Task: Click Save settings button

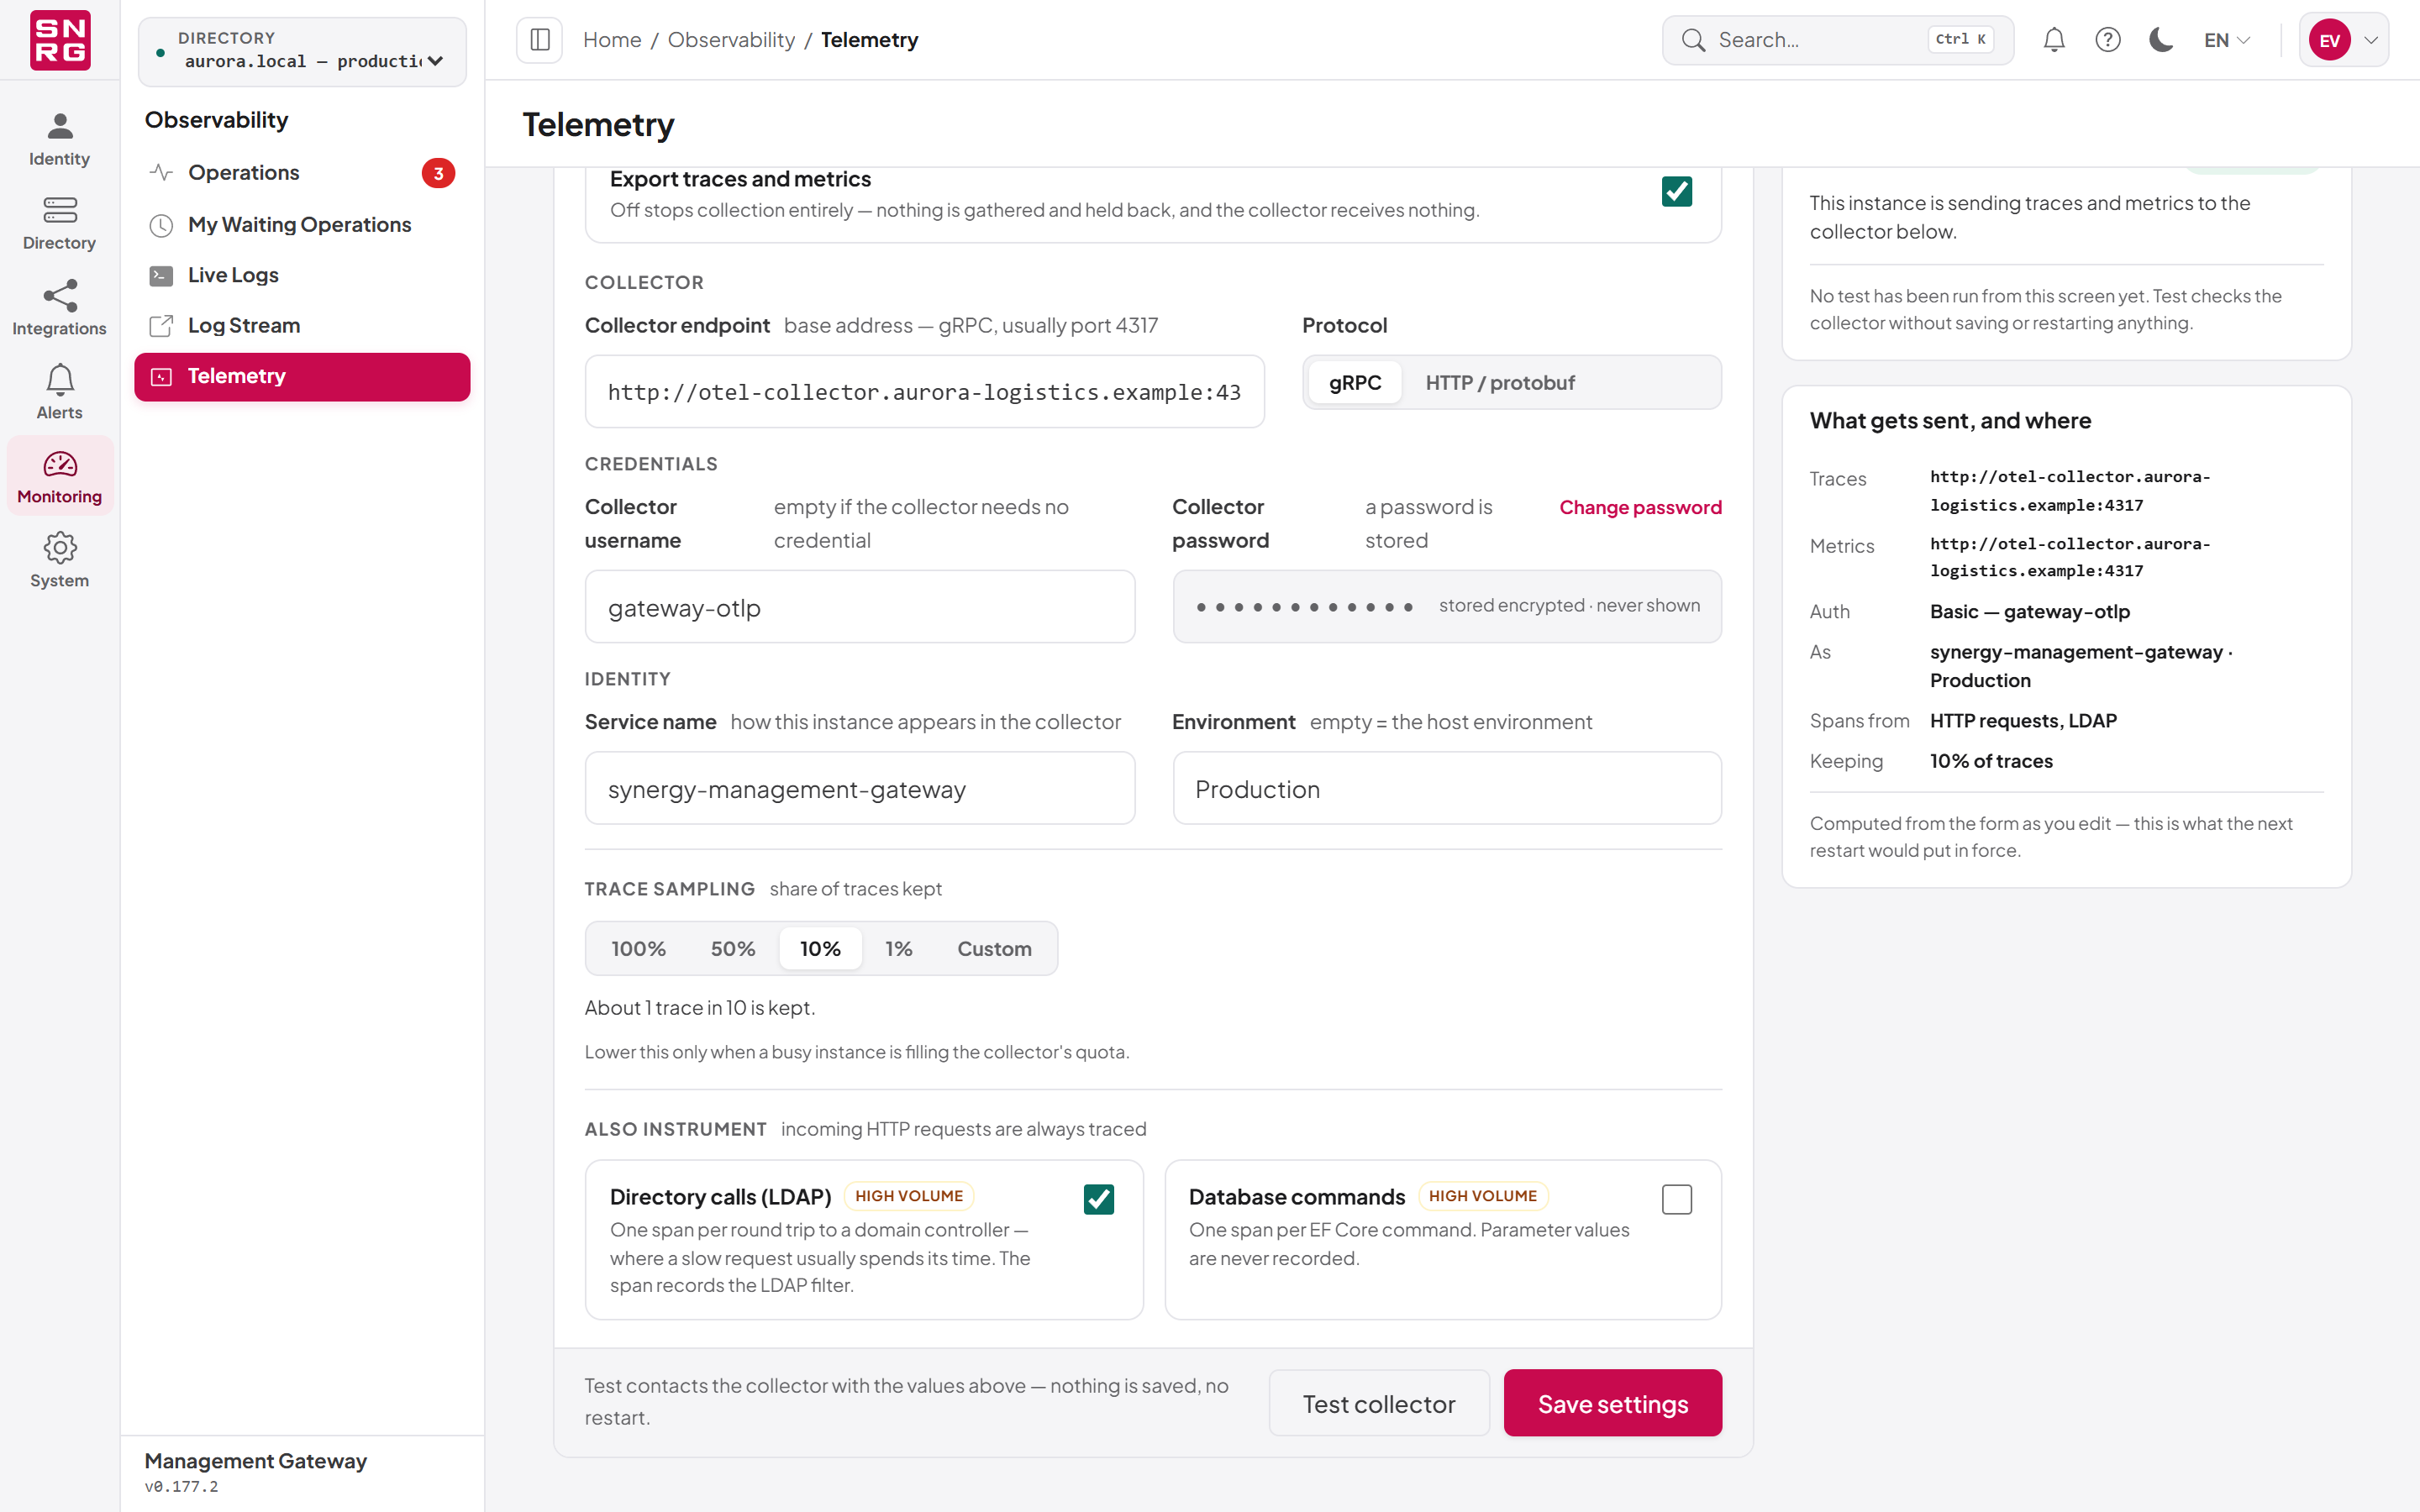Action: click(x=1612, y=1404)
